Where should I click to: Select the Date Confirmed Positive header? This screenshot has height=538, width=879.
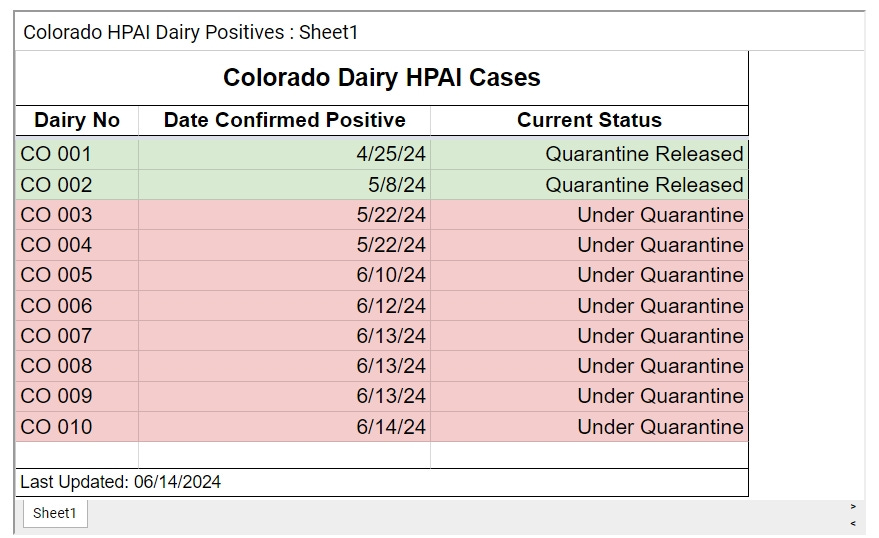coord(284,120)
